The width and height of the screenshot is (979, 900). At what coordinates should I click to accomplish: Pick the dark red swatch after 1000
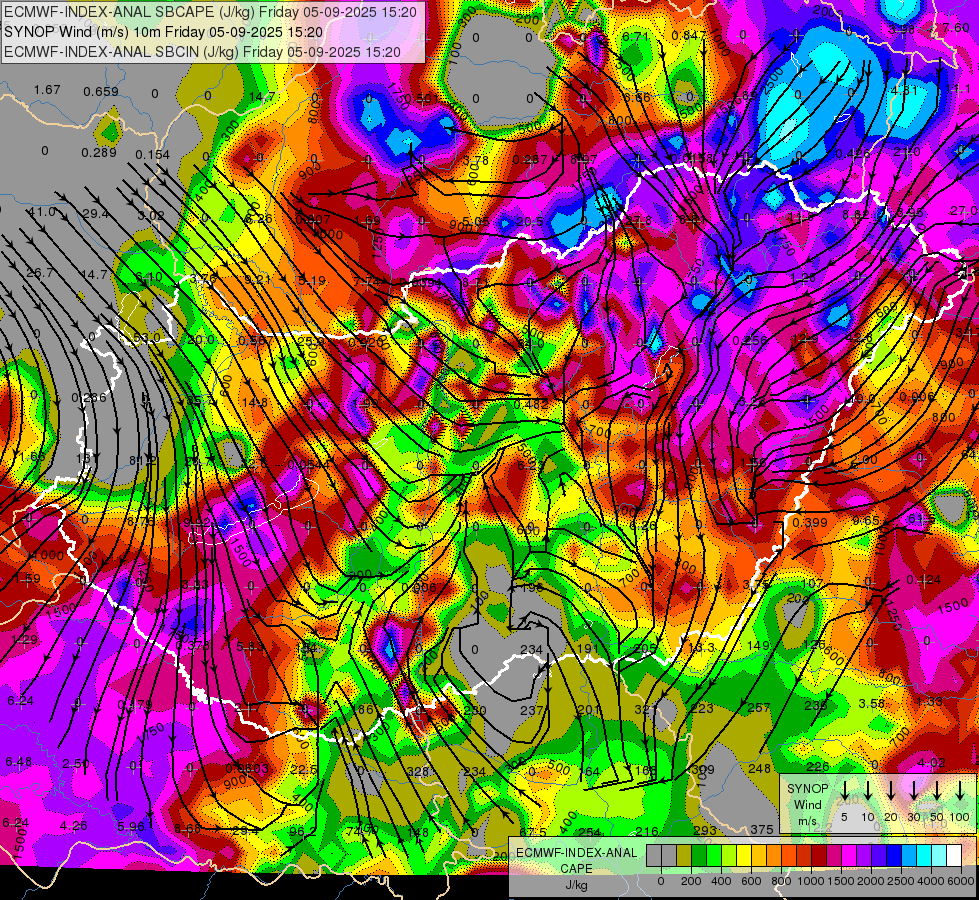(x=819, y=855)
